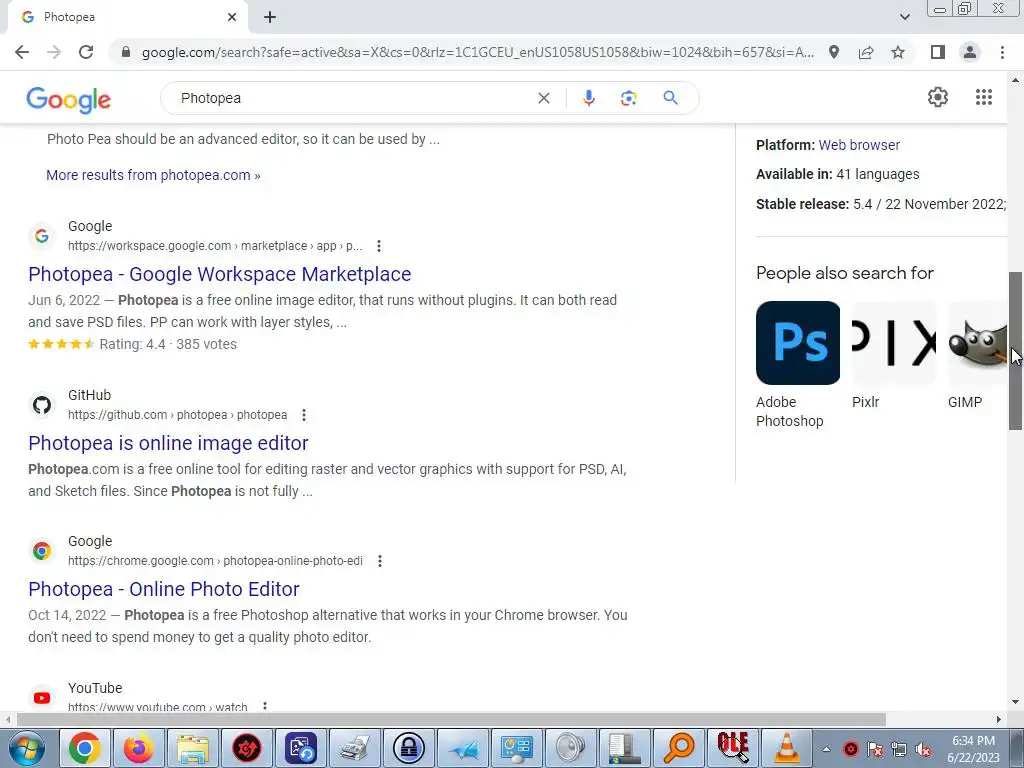Click People also search for heading

(x=844, y=273)
